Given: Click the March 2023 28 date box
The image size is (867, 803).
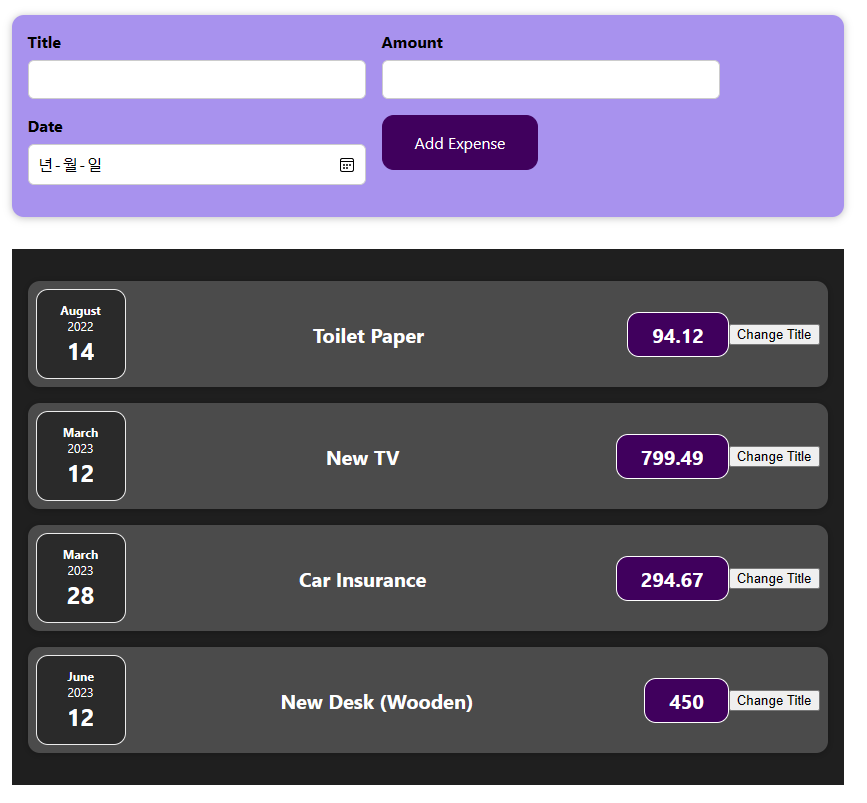Looking at the screenshot, I should 81,578.
